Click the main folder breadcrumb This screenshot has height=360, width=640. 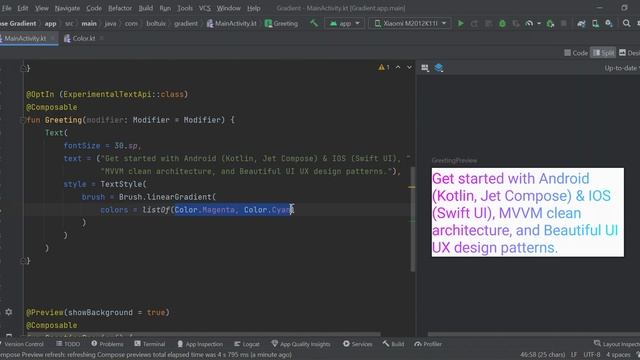click(x=89, y=24)
